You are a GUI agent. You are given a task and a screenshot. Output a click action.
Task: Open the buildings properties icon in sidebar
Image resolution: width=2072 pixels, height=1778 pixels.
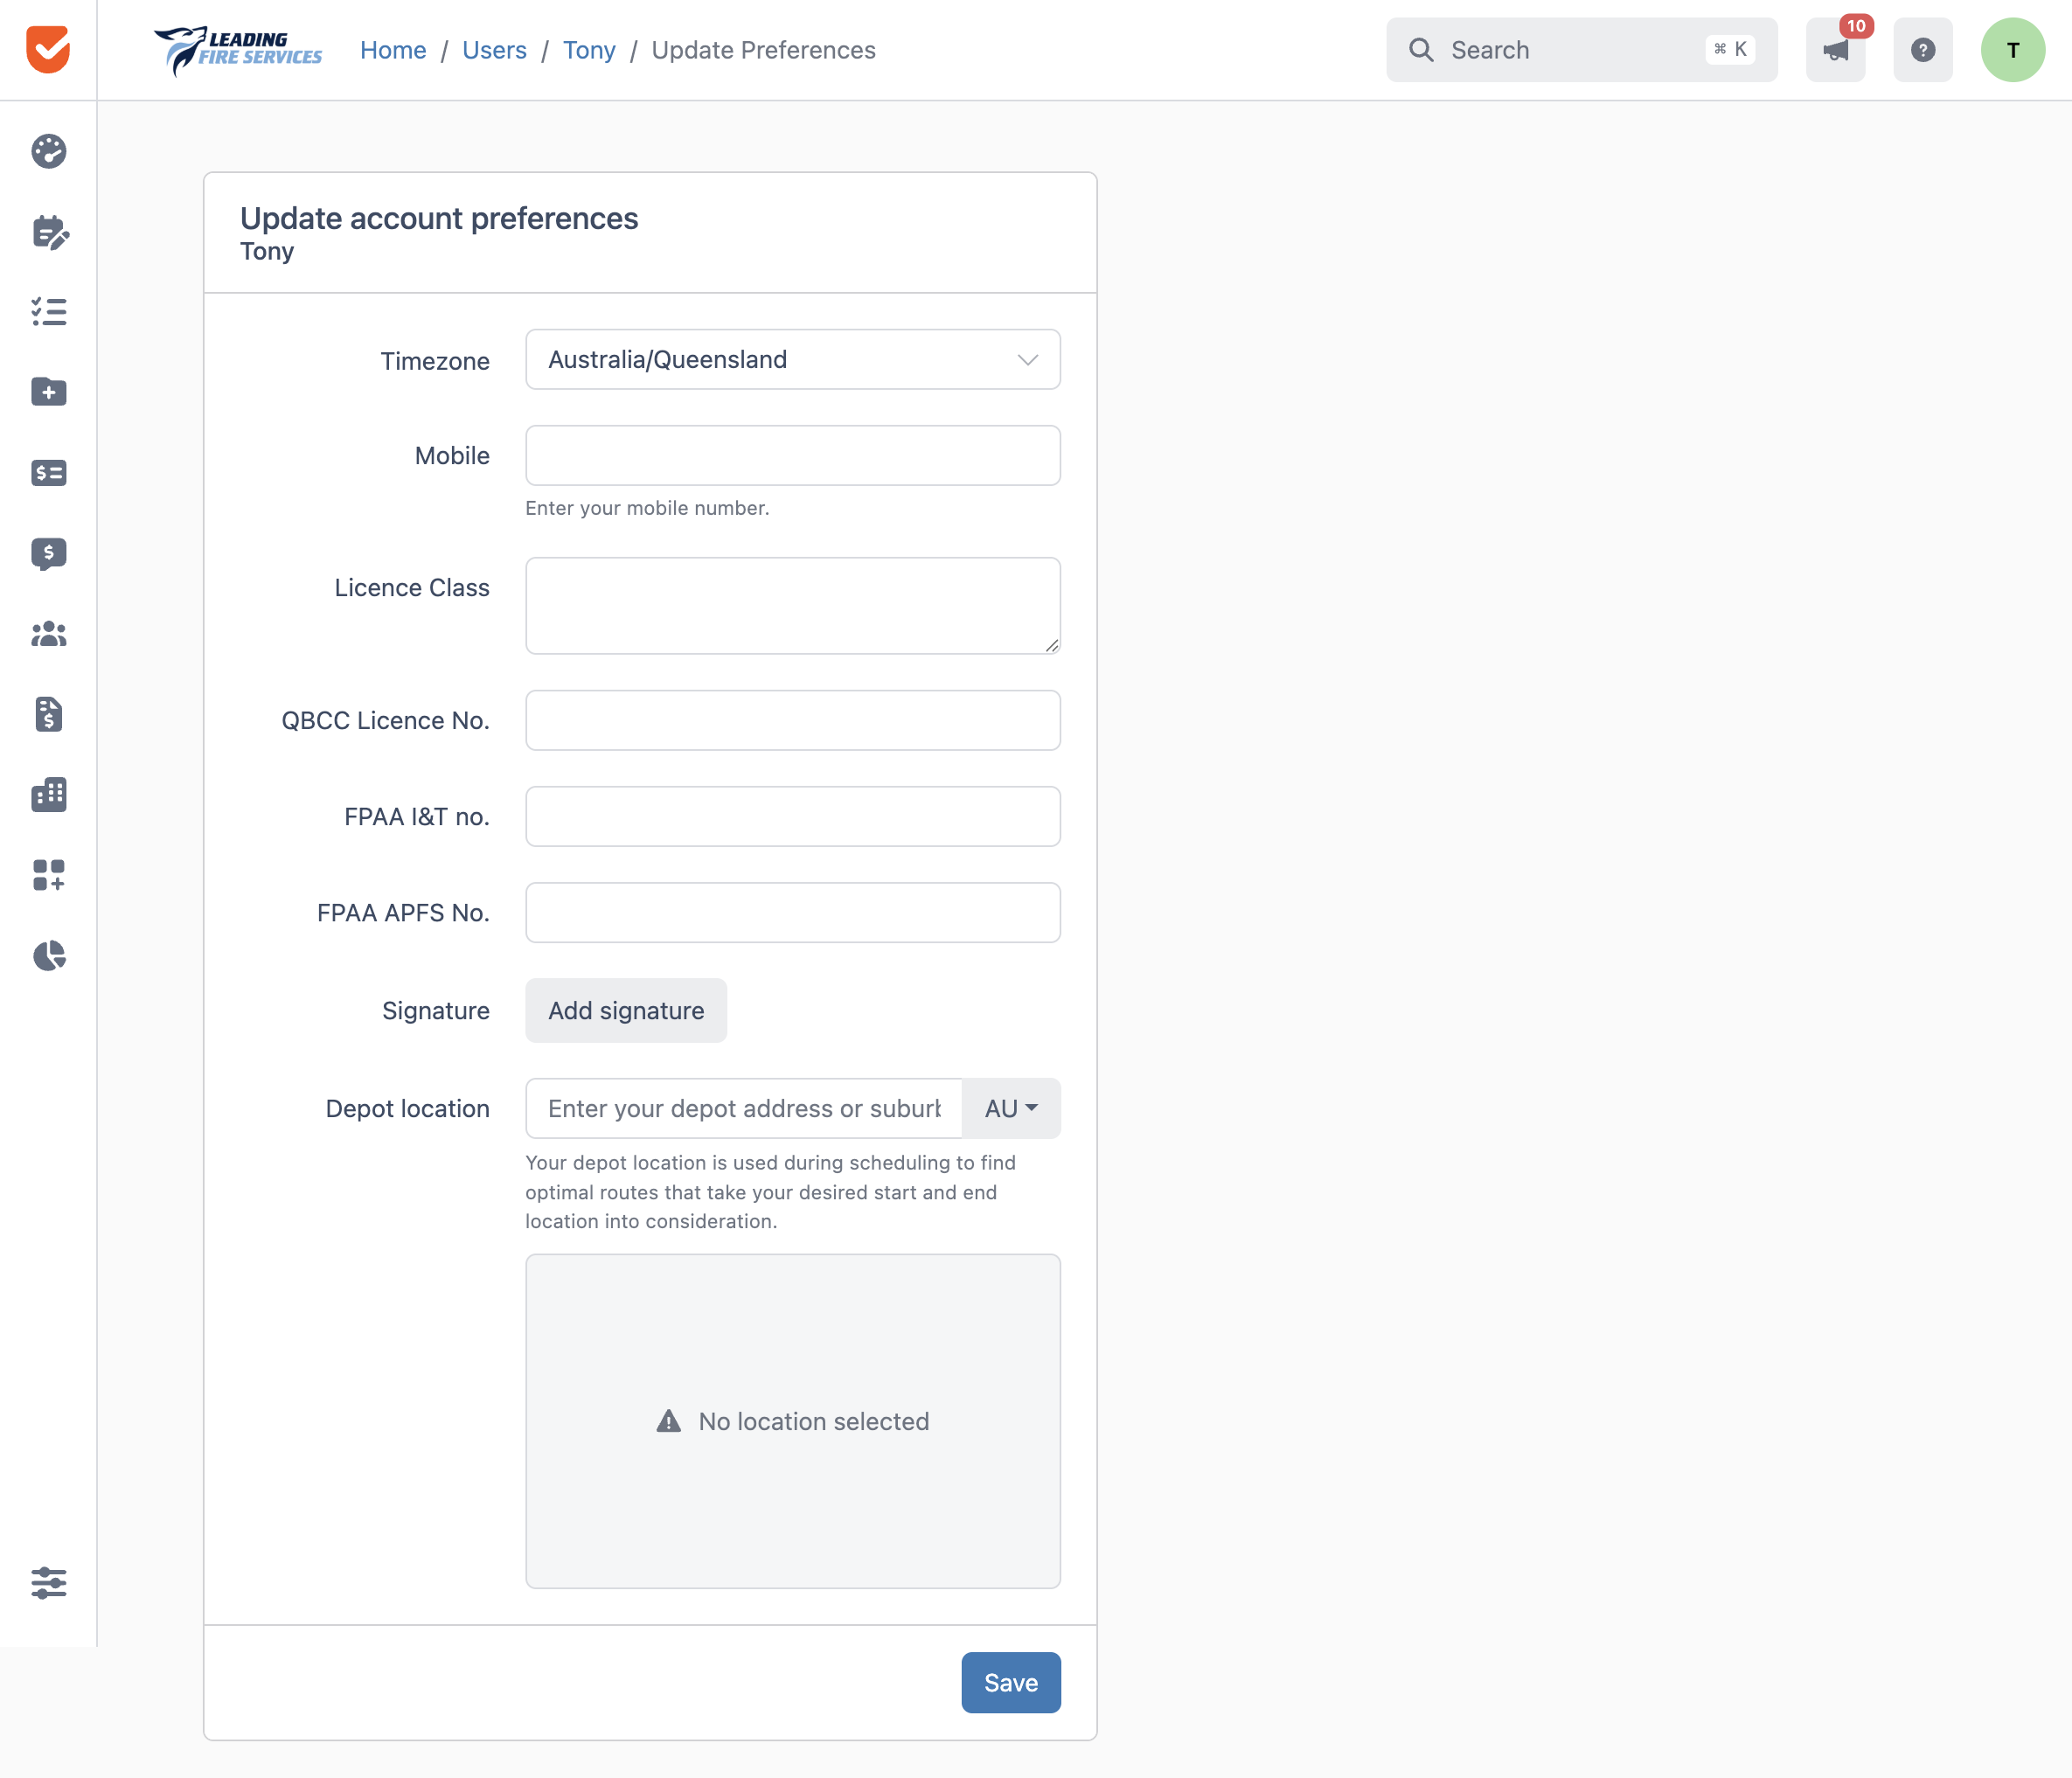tap(48, 795)
